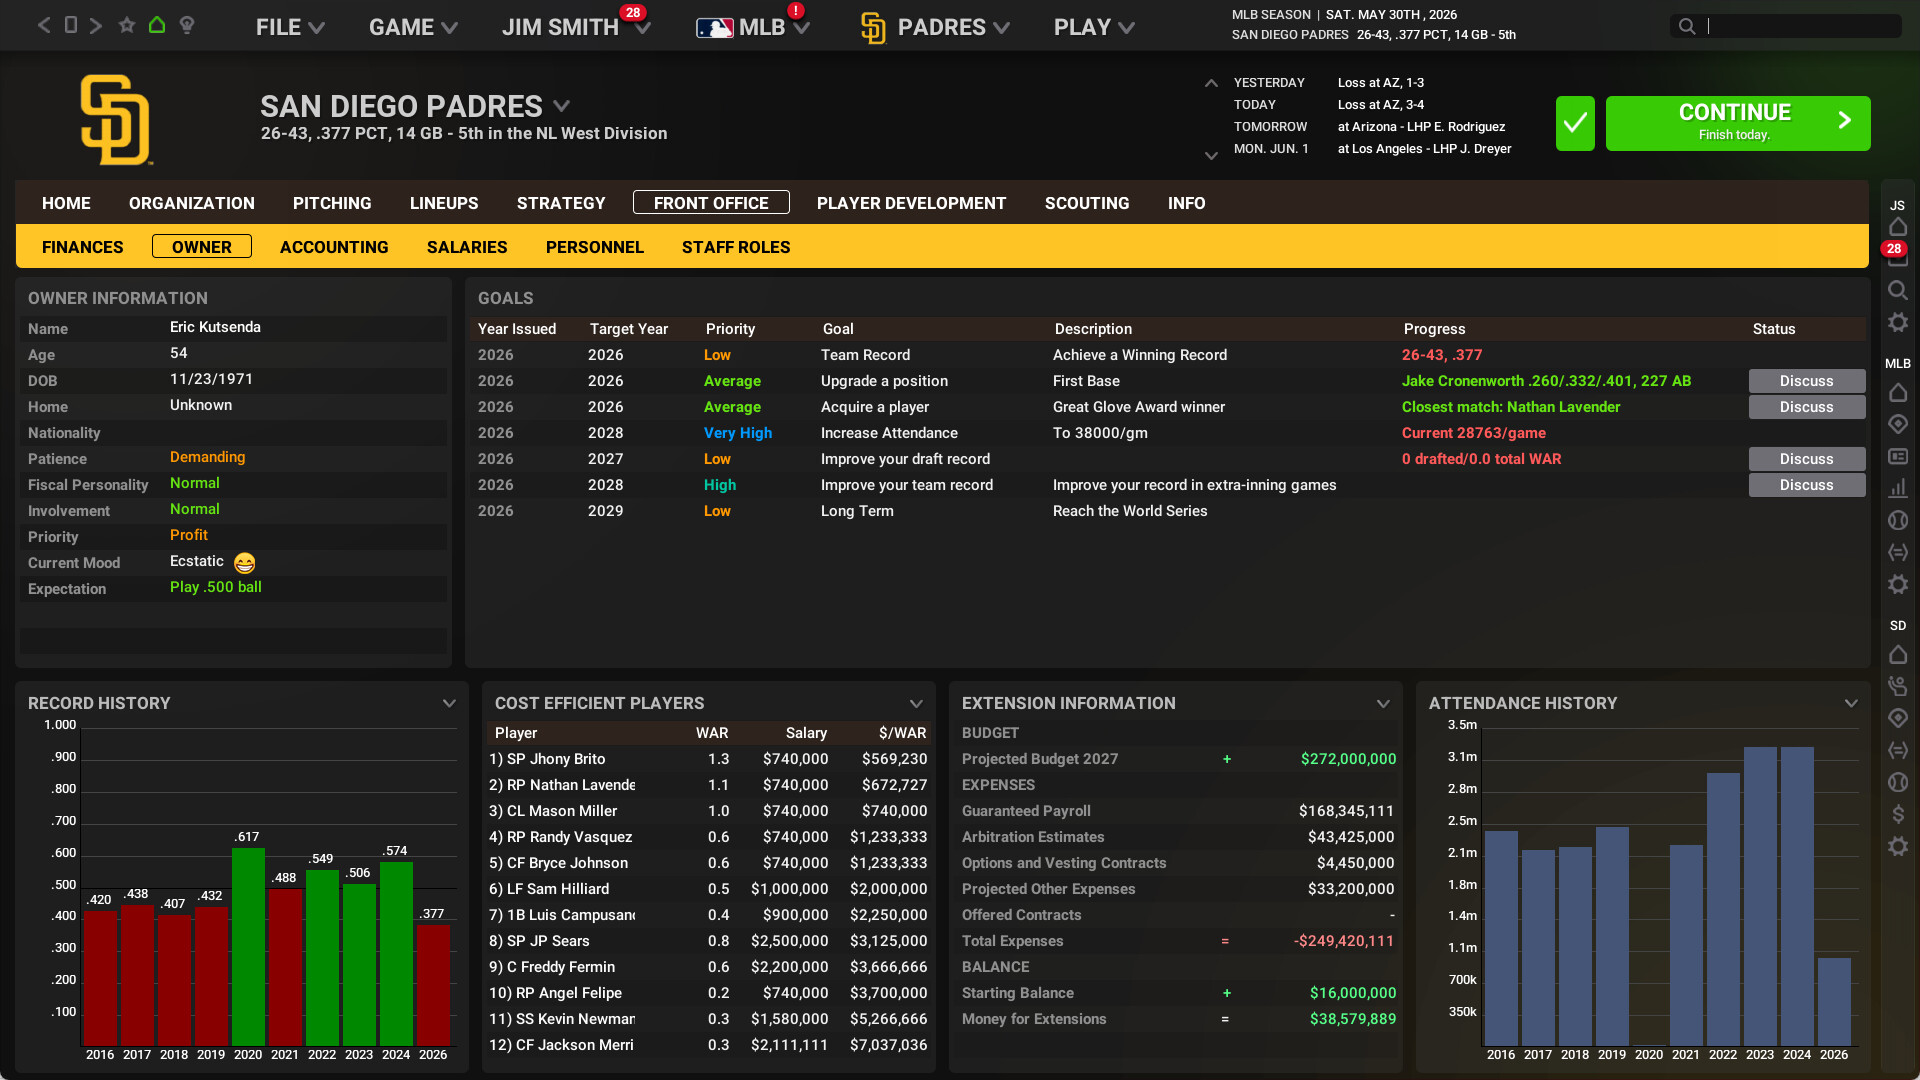The width and height of the screenshot is (1920, 1080).
Task: Click the green home icon in the top toolbar
Action: pos(156,25)
